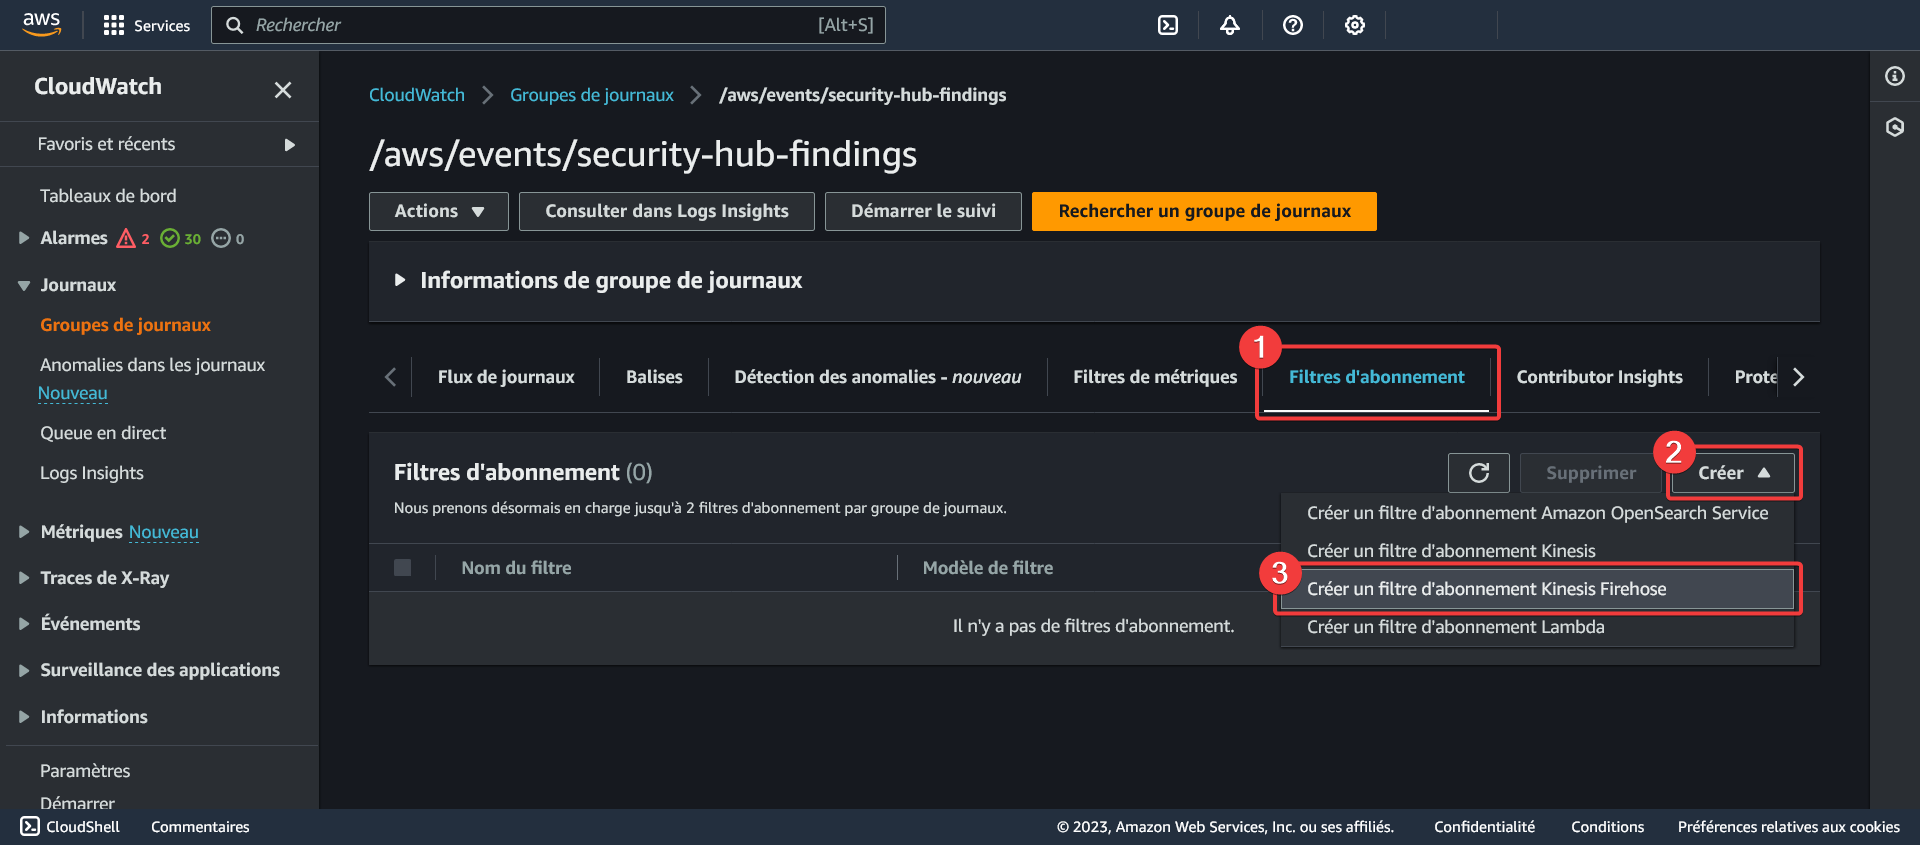Click the alarm warning triangle icon
Image resolution: width=1920 pixels, height=845 pixels.
click(126, 238)
